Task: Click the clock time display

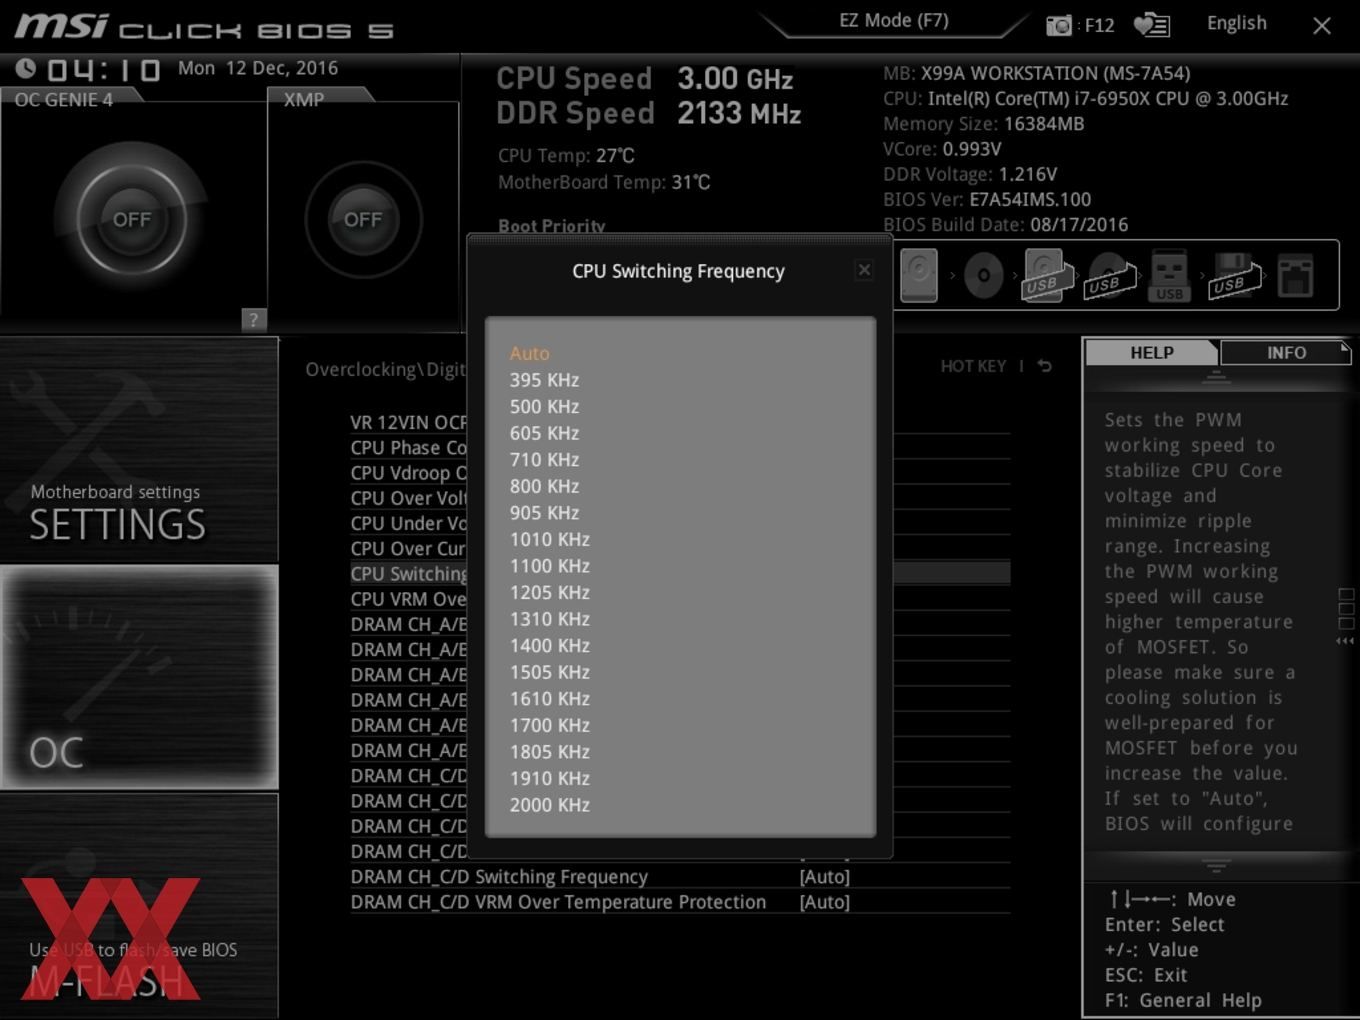Action: tap(103, 69)
